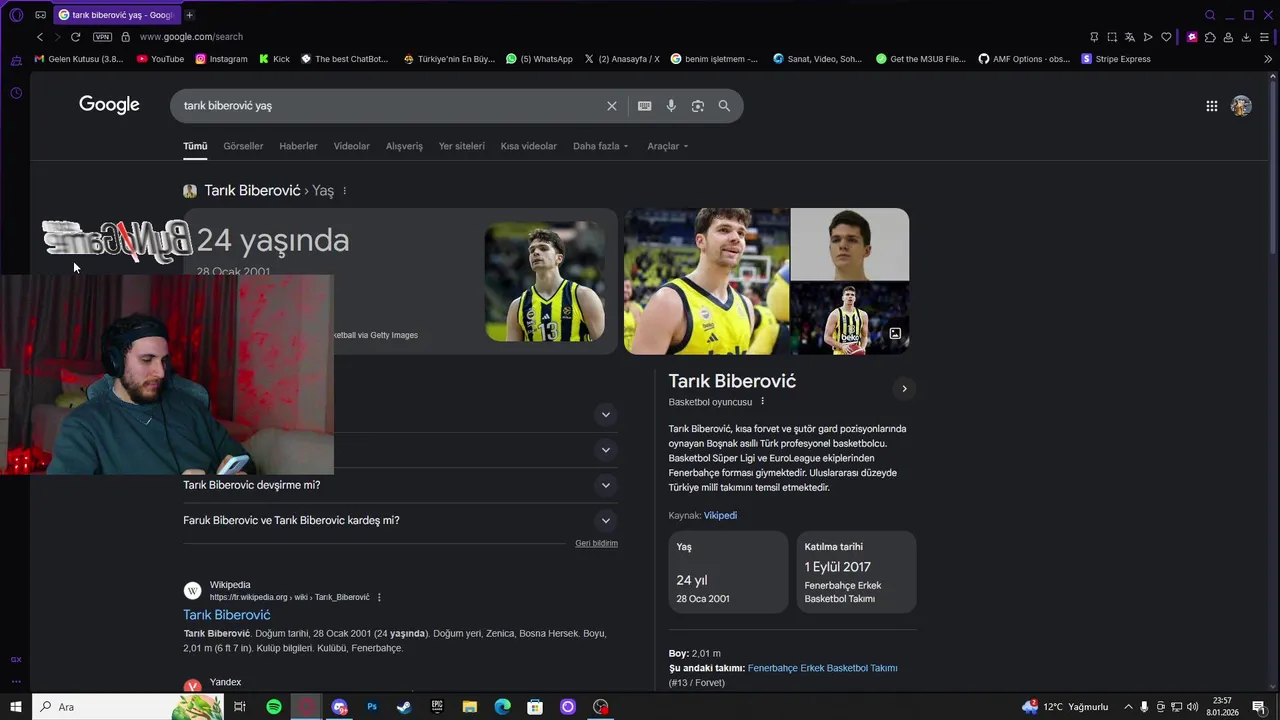Switch to the Alışveriş tab
The width and height of the screenshot is (1280, 720).
click(x=404, y=146)
